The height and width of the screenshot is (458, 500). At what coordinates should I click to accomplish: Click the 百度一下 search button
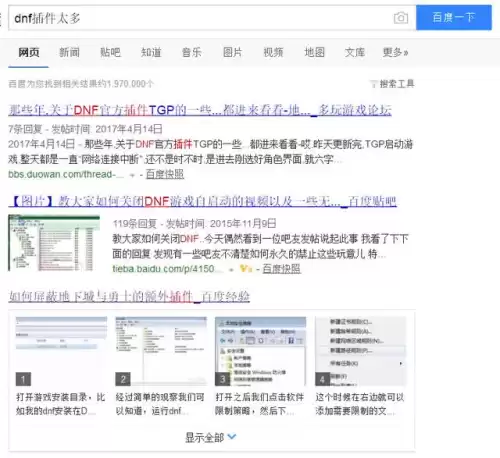[454, 17]
